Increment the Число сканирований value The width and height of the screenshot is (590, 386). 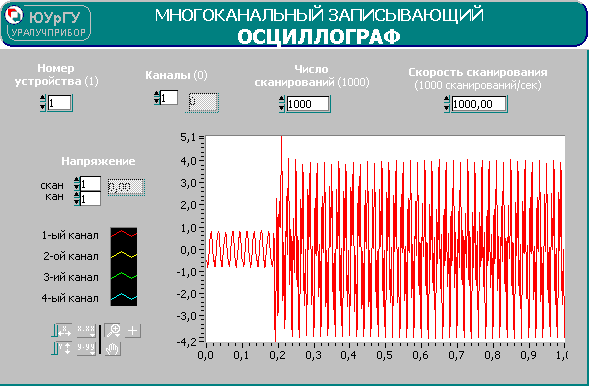click(x=282, y=100)
